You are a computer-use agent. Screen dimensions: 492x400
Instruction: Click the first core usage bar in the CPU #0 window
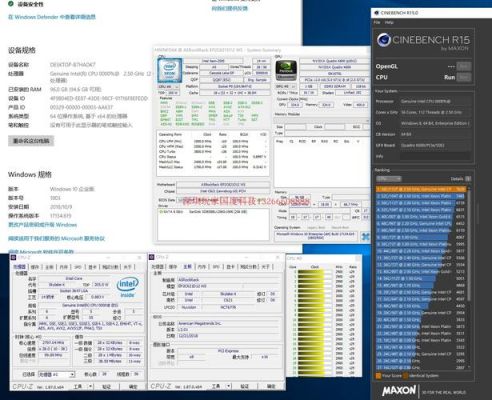[x=315, y=272]
